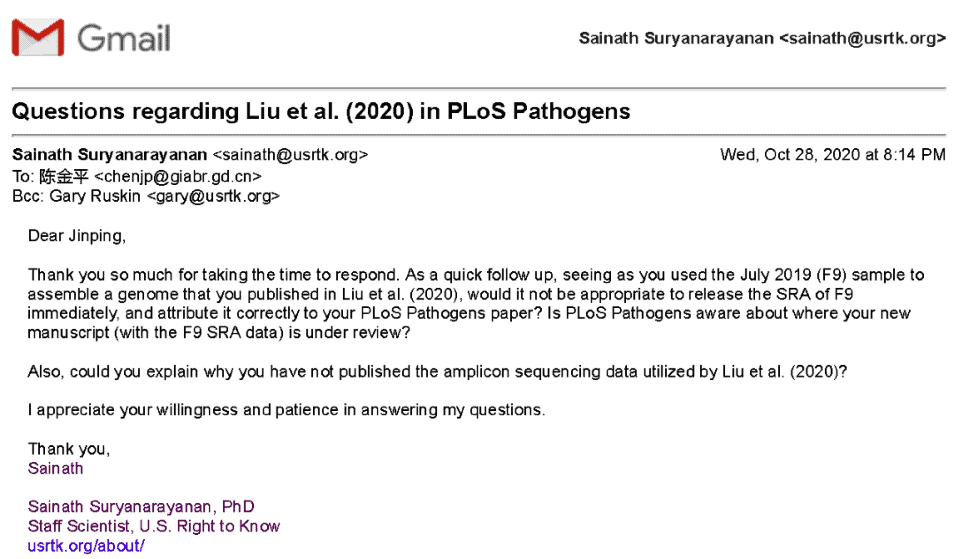Screen dimensions: 975x559
Task: Click the bold sender name Sainath Suryanarayanan
Action: pyautogui.click(x=110, y=155)
